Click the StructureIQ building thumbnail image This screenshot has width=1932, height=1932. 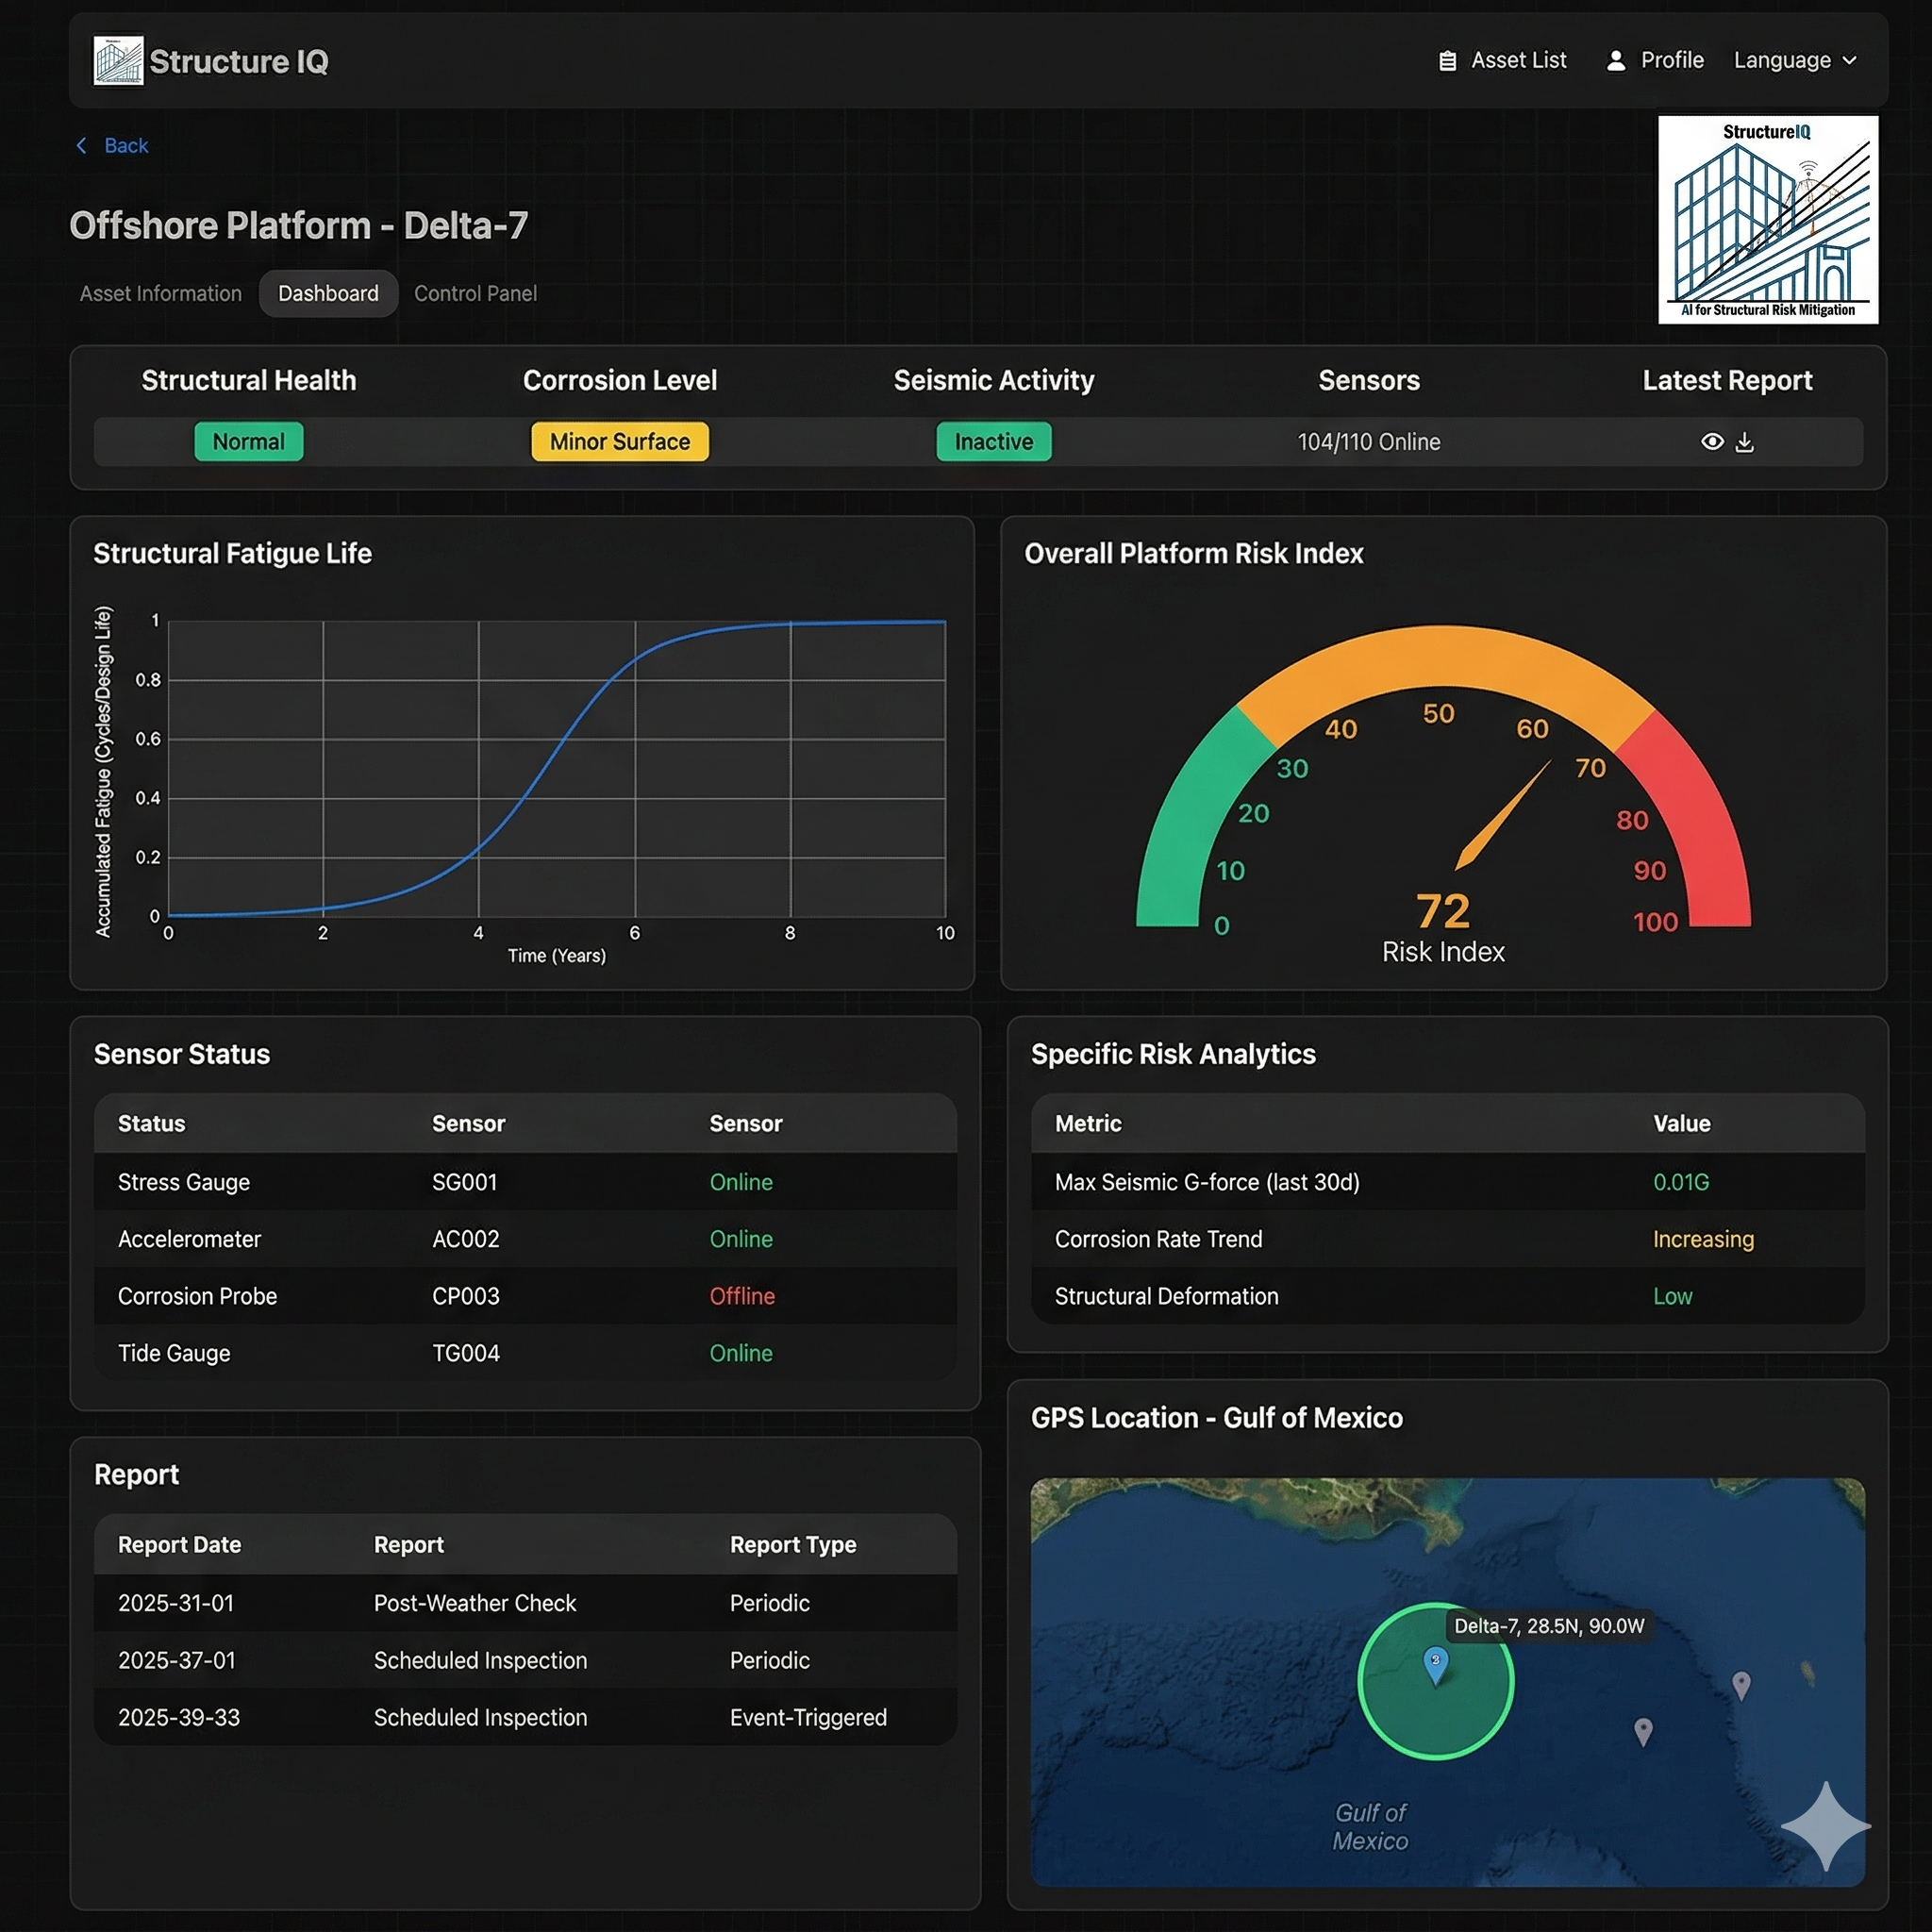point(1767,220)
